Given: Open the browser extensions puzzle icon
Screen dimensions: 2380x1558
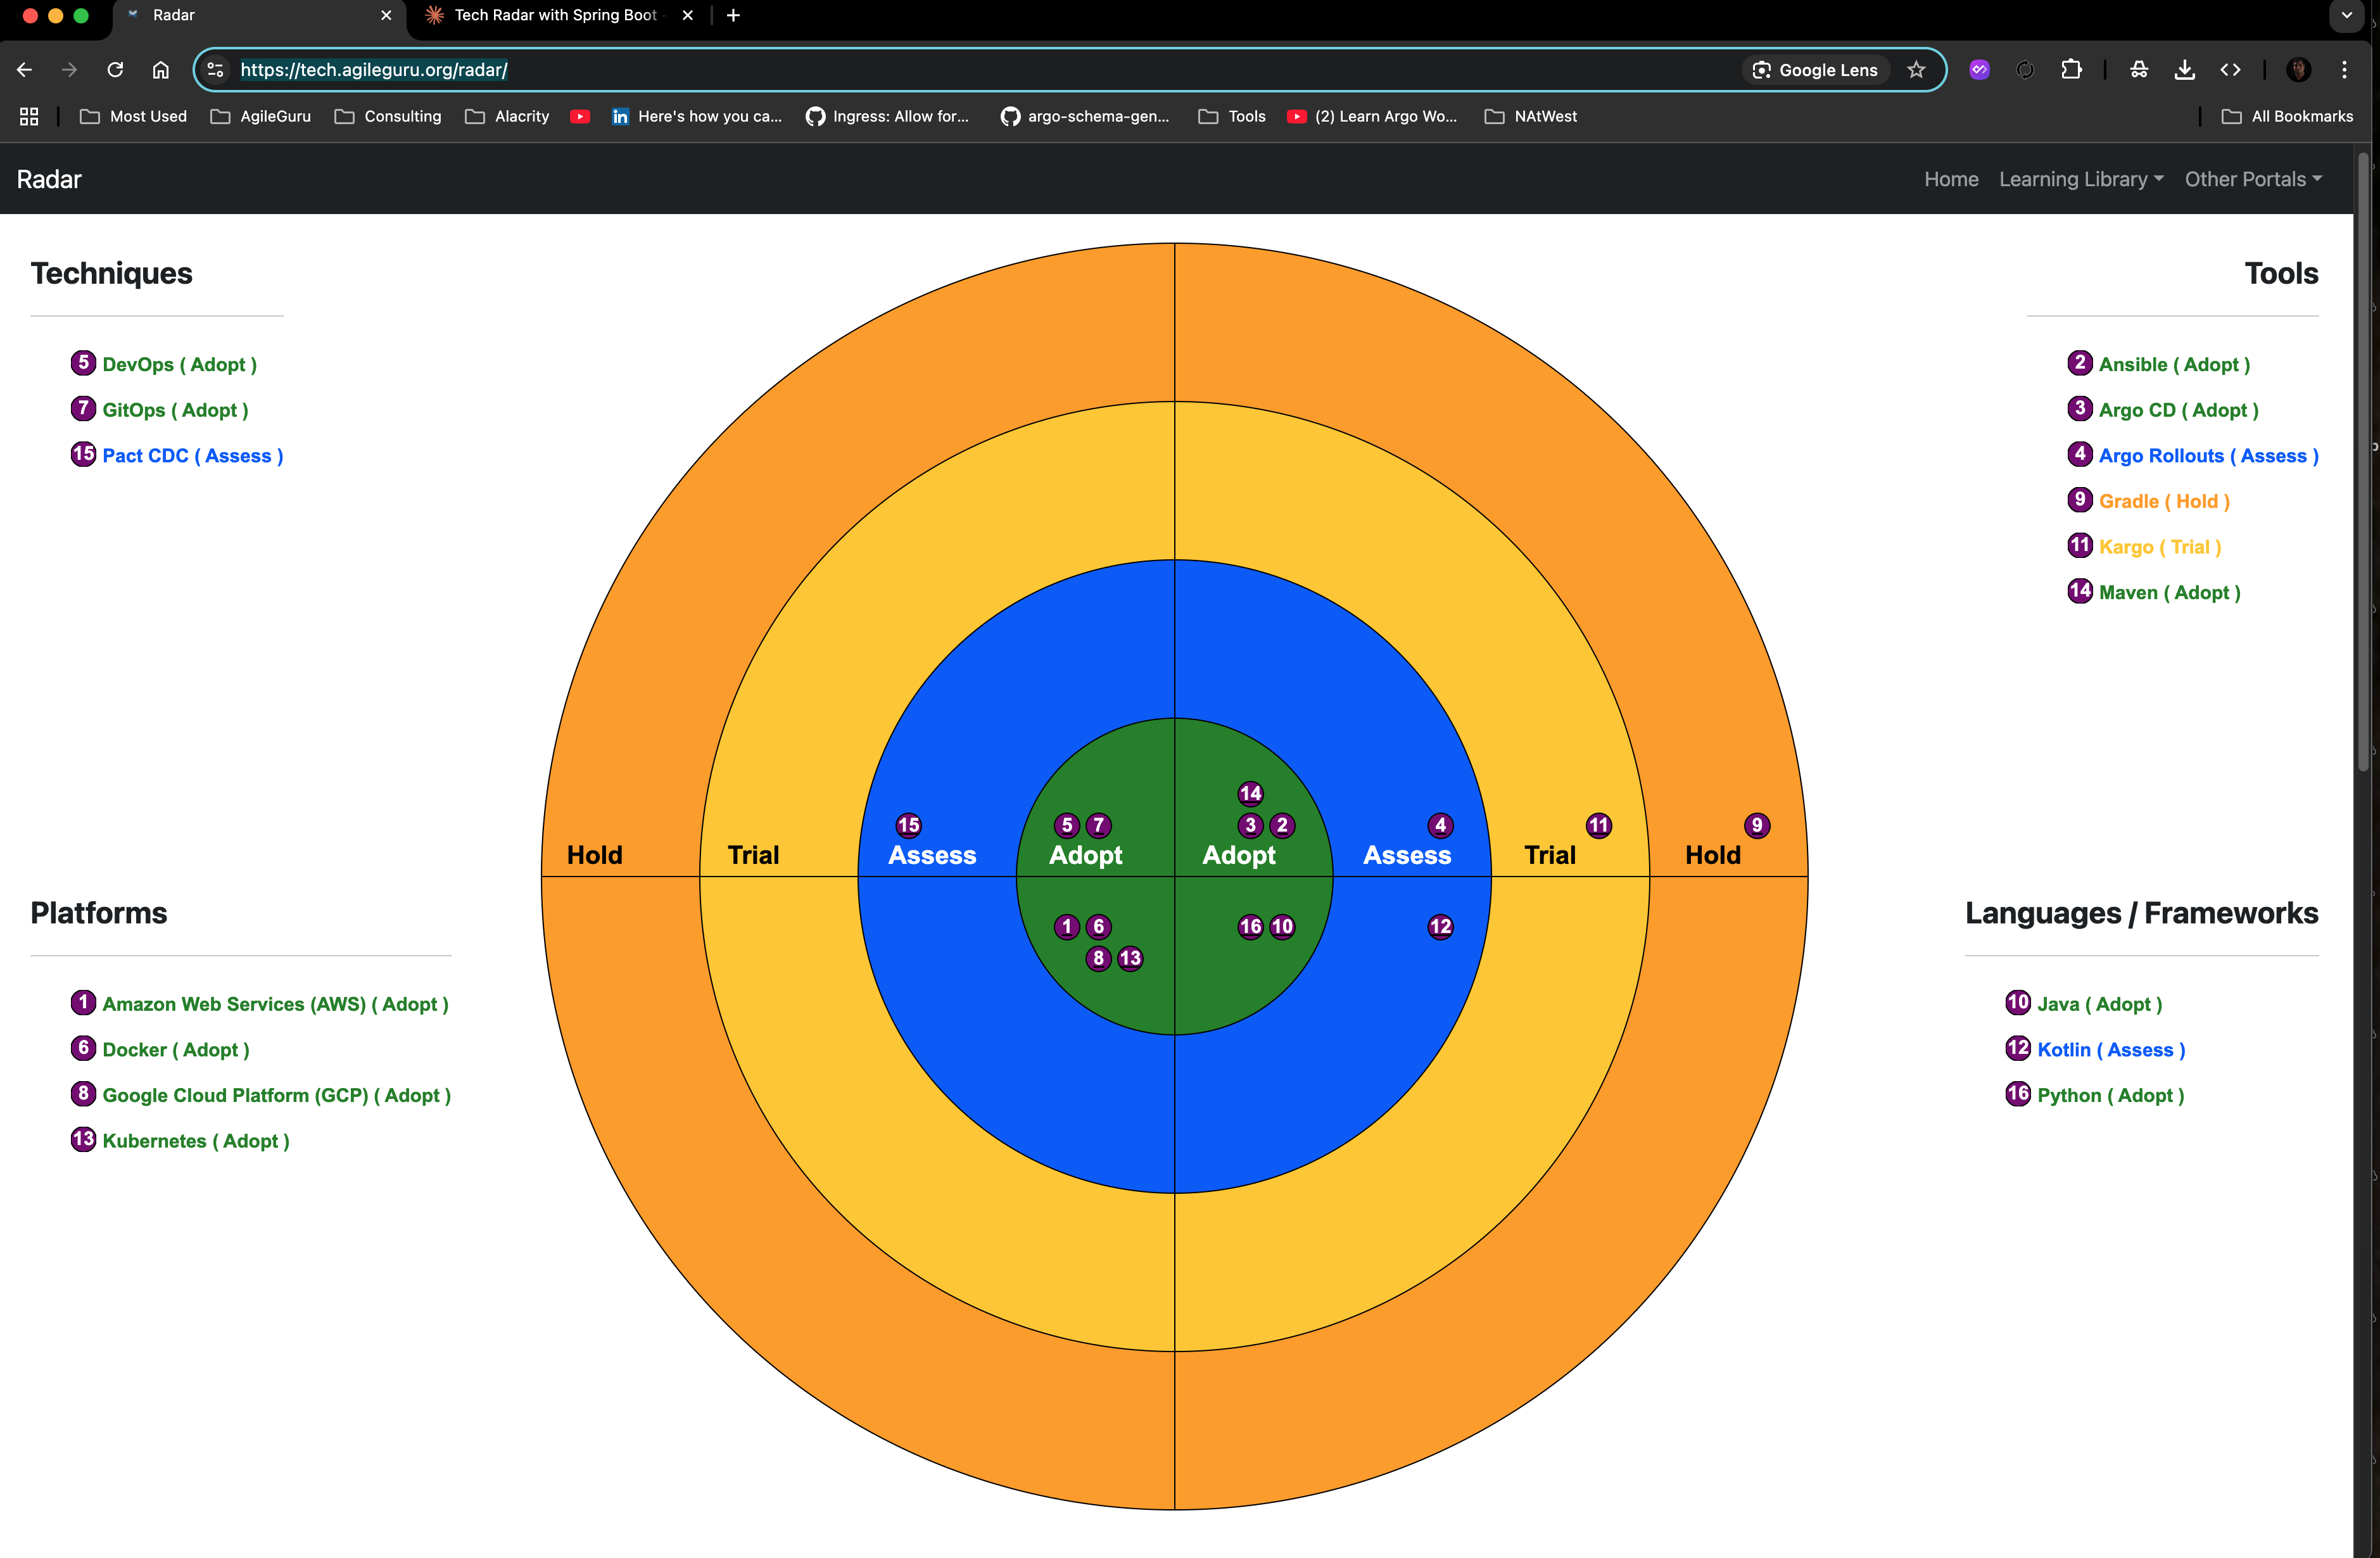Looking at the screenshot, I should click(2071, 70).
